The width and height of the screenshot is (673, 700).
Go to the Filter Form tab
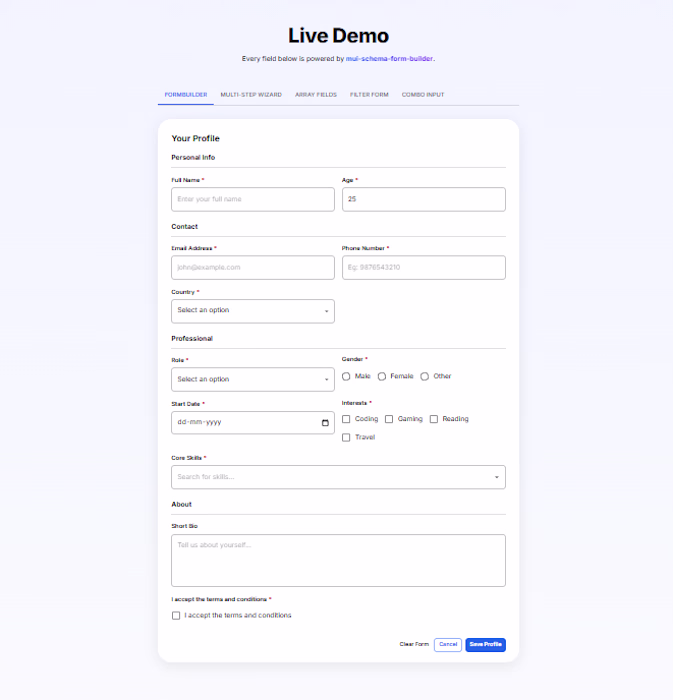[x=369, y=95]
